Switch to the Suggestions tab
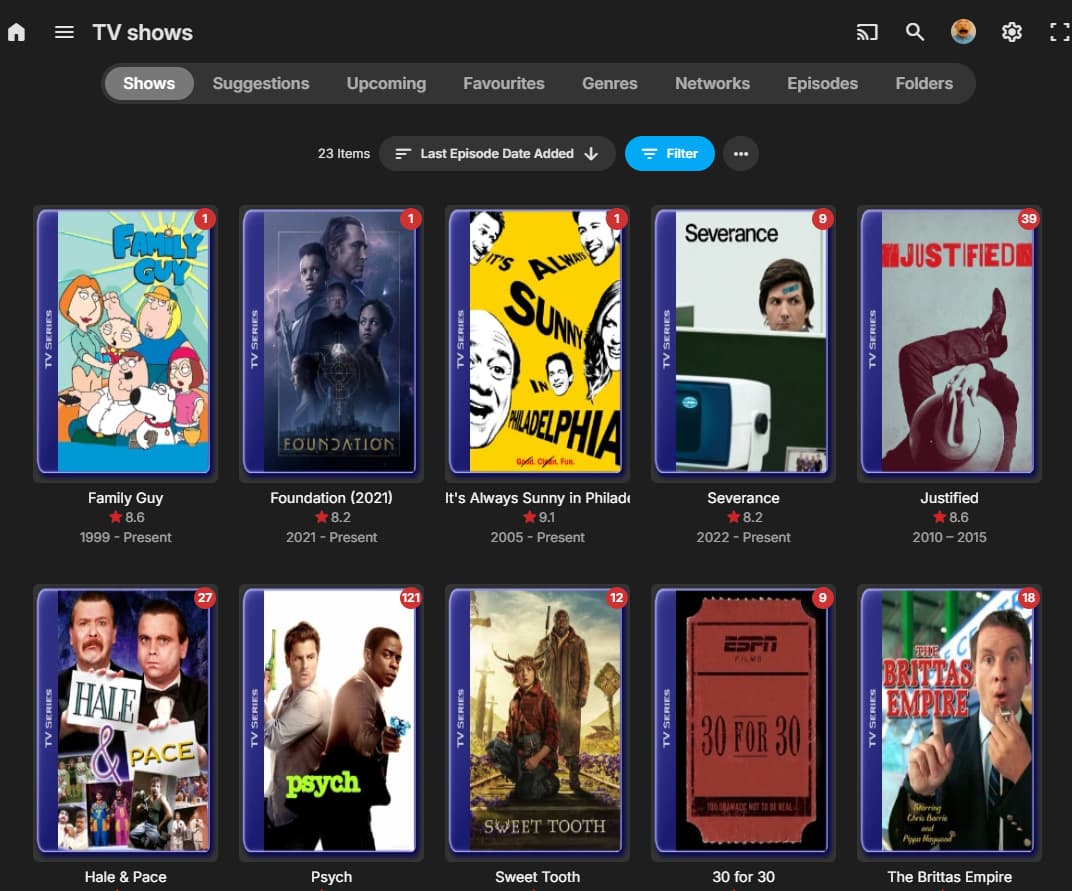Screen dimensions: 1072x891 260,83
